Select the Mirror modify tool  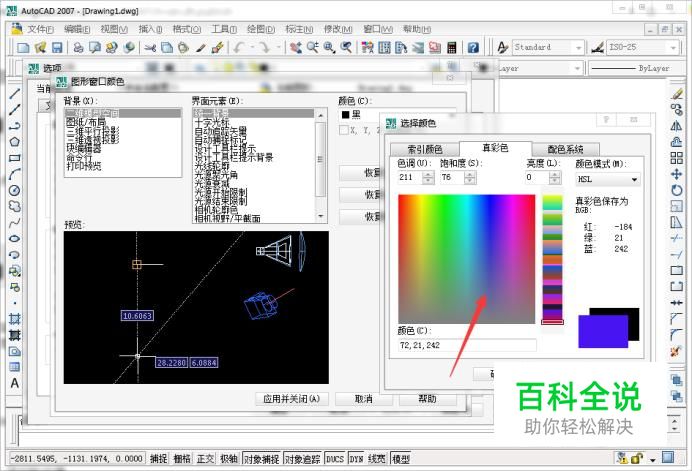point(676,126)
